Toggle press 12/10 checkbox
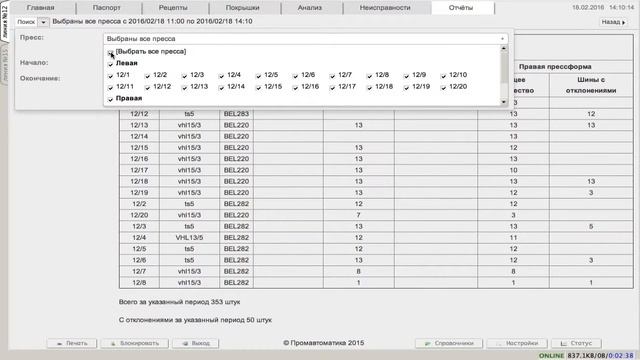The image size is (640, 360). pyautogui.click(x=444, y=76)
